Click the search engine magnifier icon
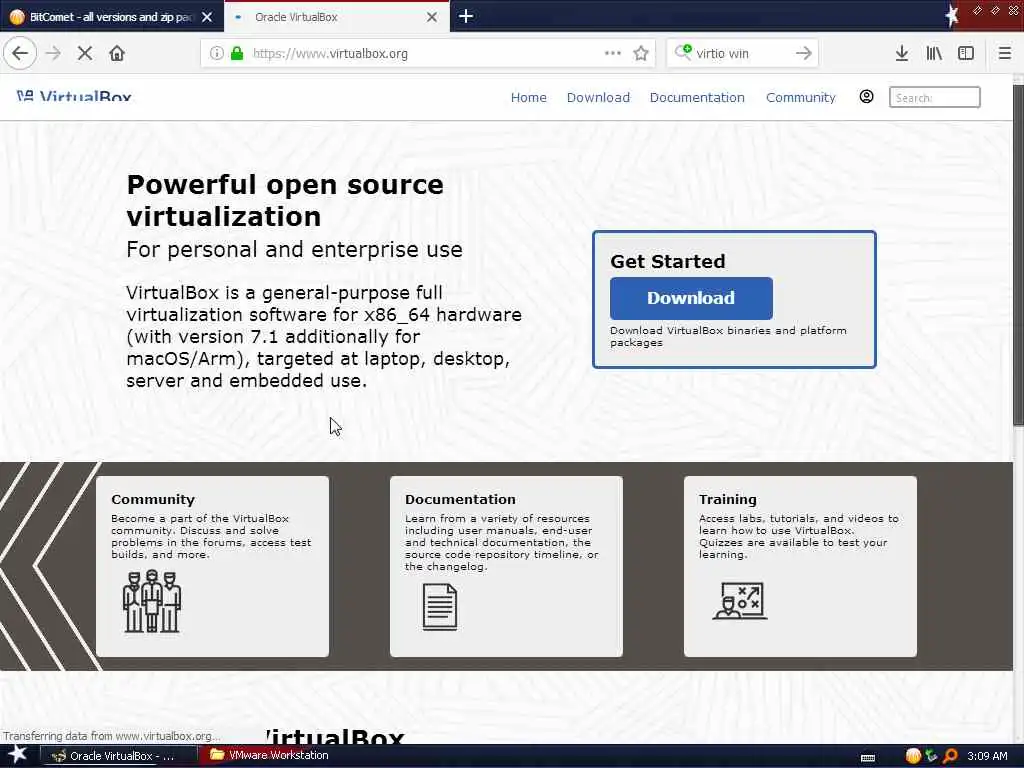The image size is (1024, 768). [x=683, y=52]
